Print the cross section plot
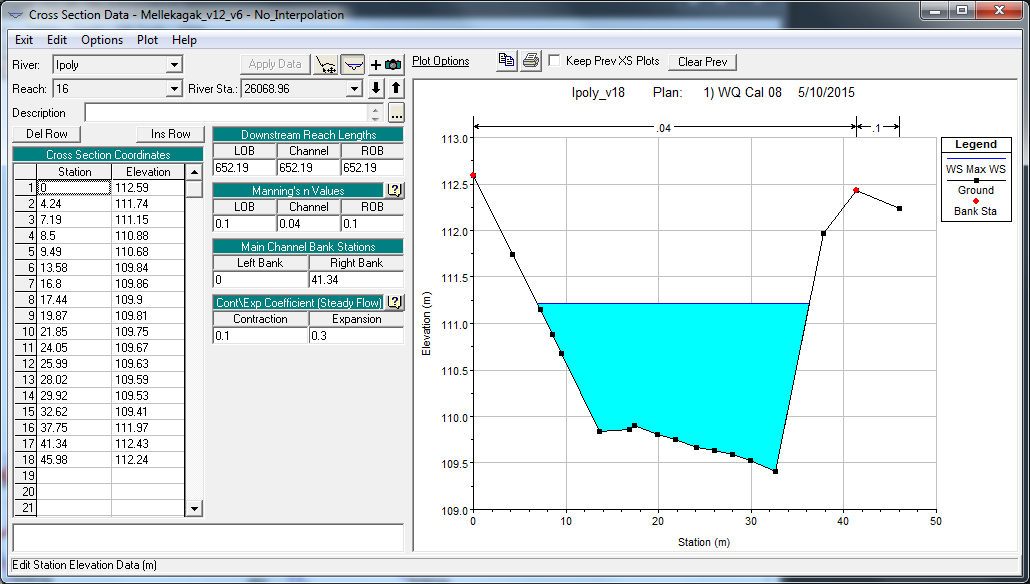 (531, 61)
